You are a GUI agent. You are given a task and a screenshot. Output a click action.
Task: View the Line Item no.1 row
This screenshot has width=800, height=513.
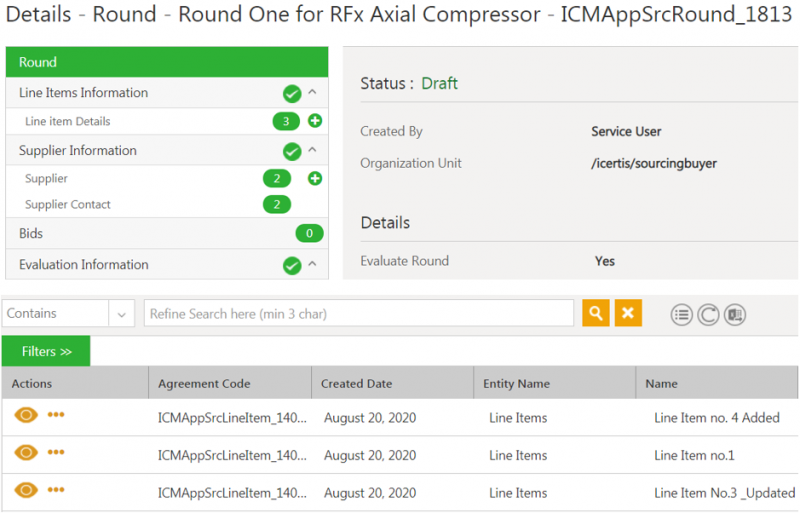coord(26,453)
